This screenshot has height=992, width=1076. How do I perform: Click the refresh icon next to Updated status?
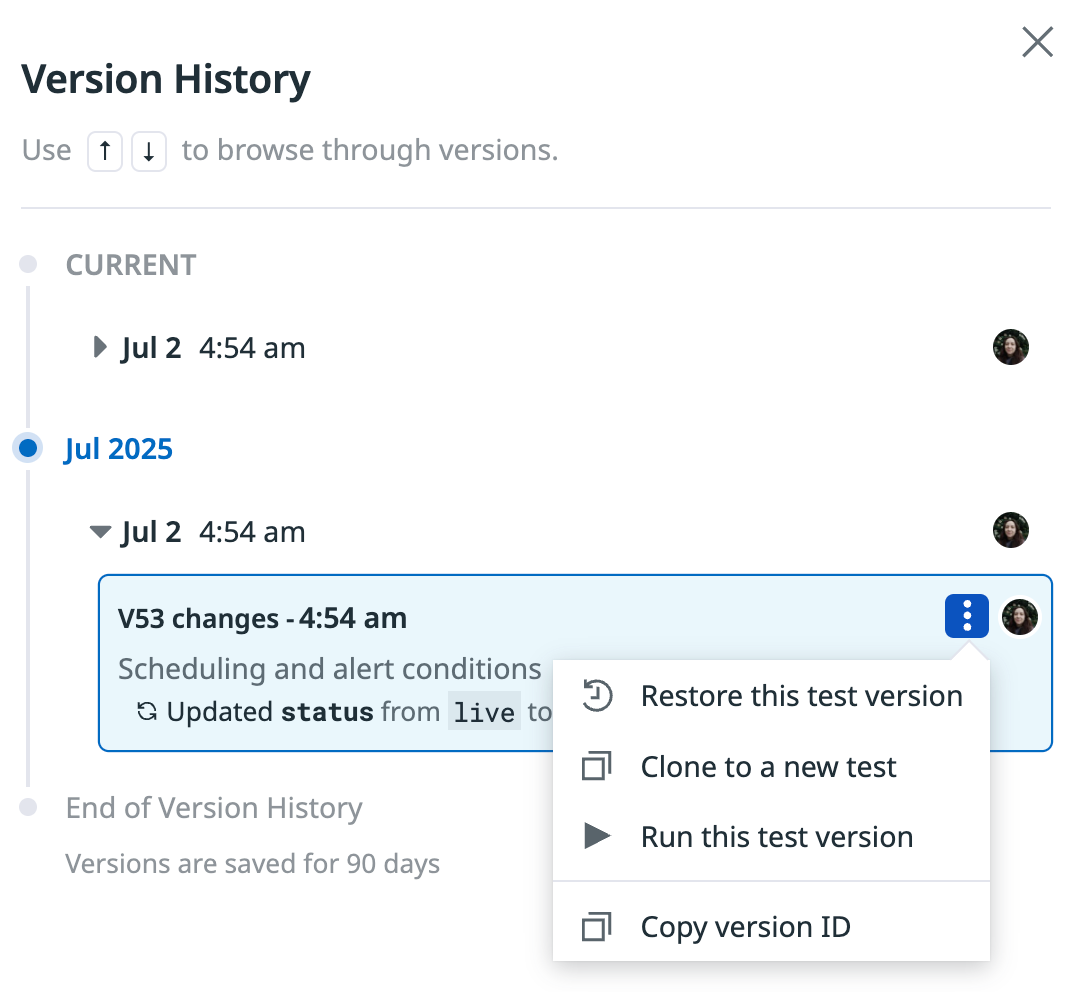[146, 711]
